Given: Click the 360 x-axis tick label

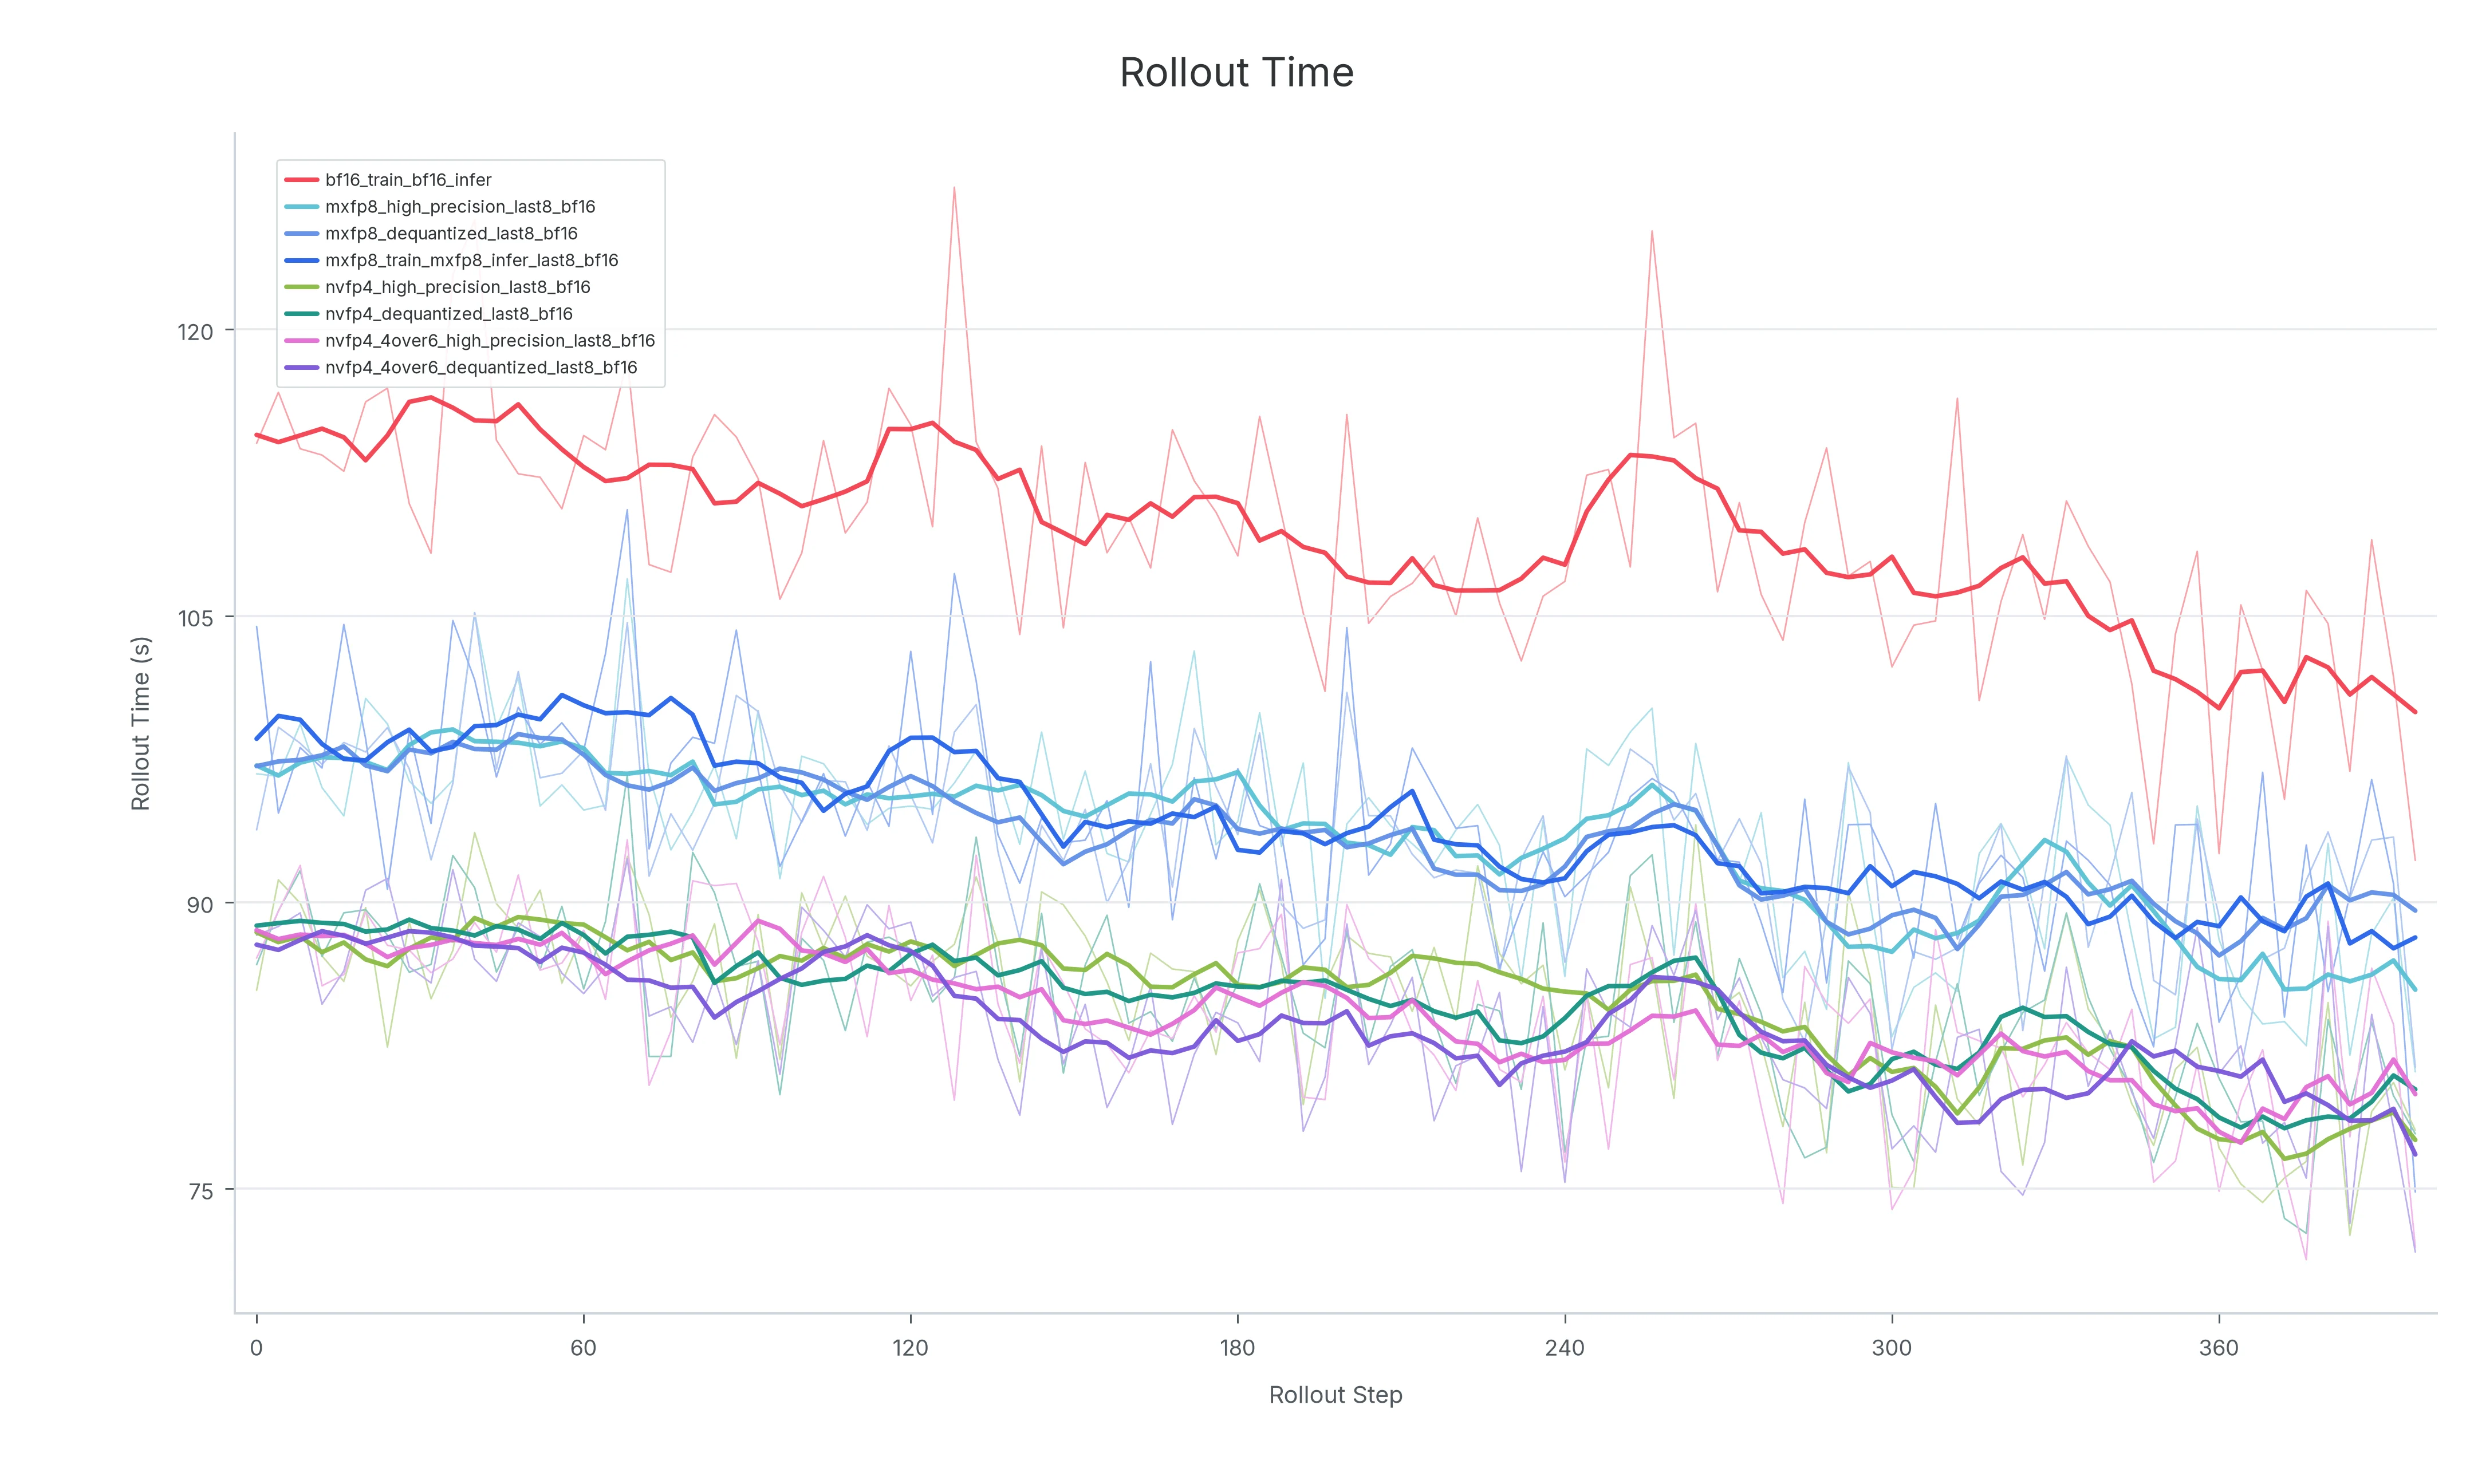Looking at the screenshot, I should (x=2218, y=1347).
